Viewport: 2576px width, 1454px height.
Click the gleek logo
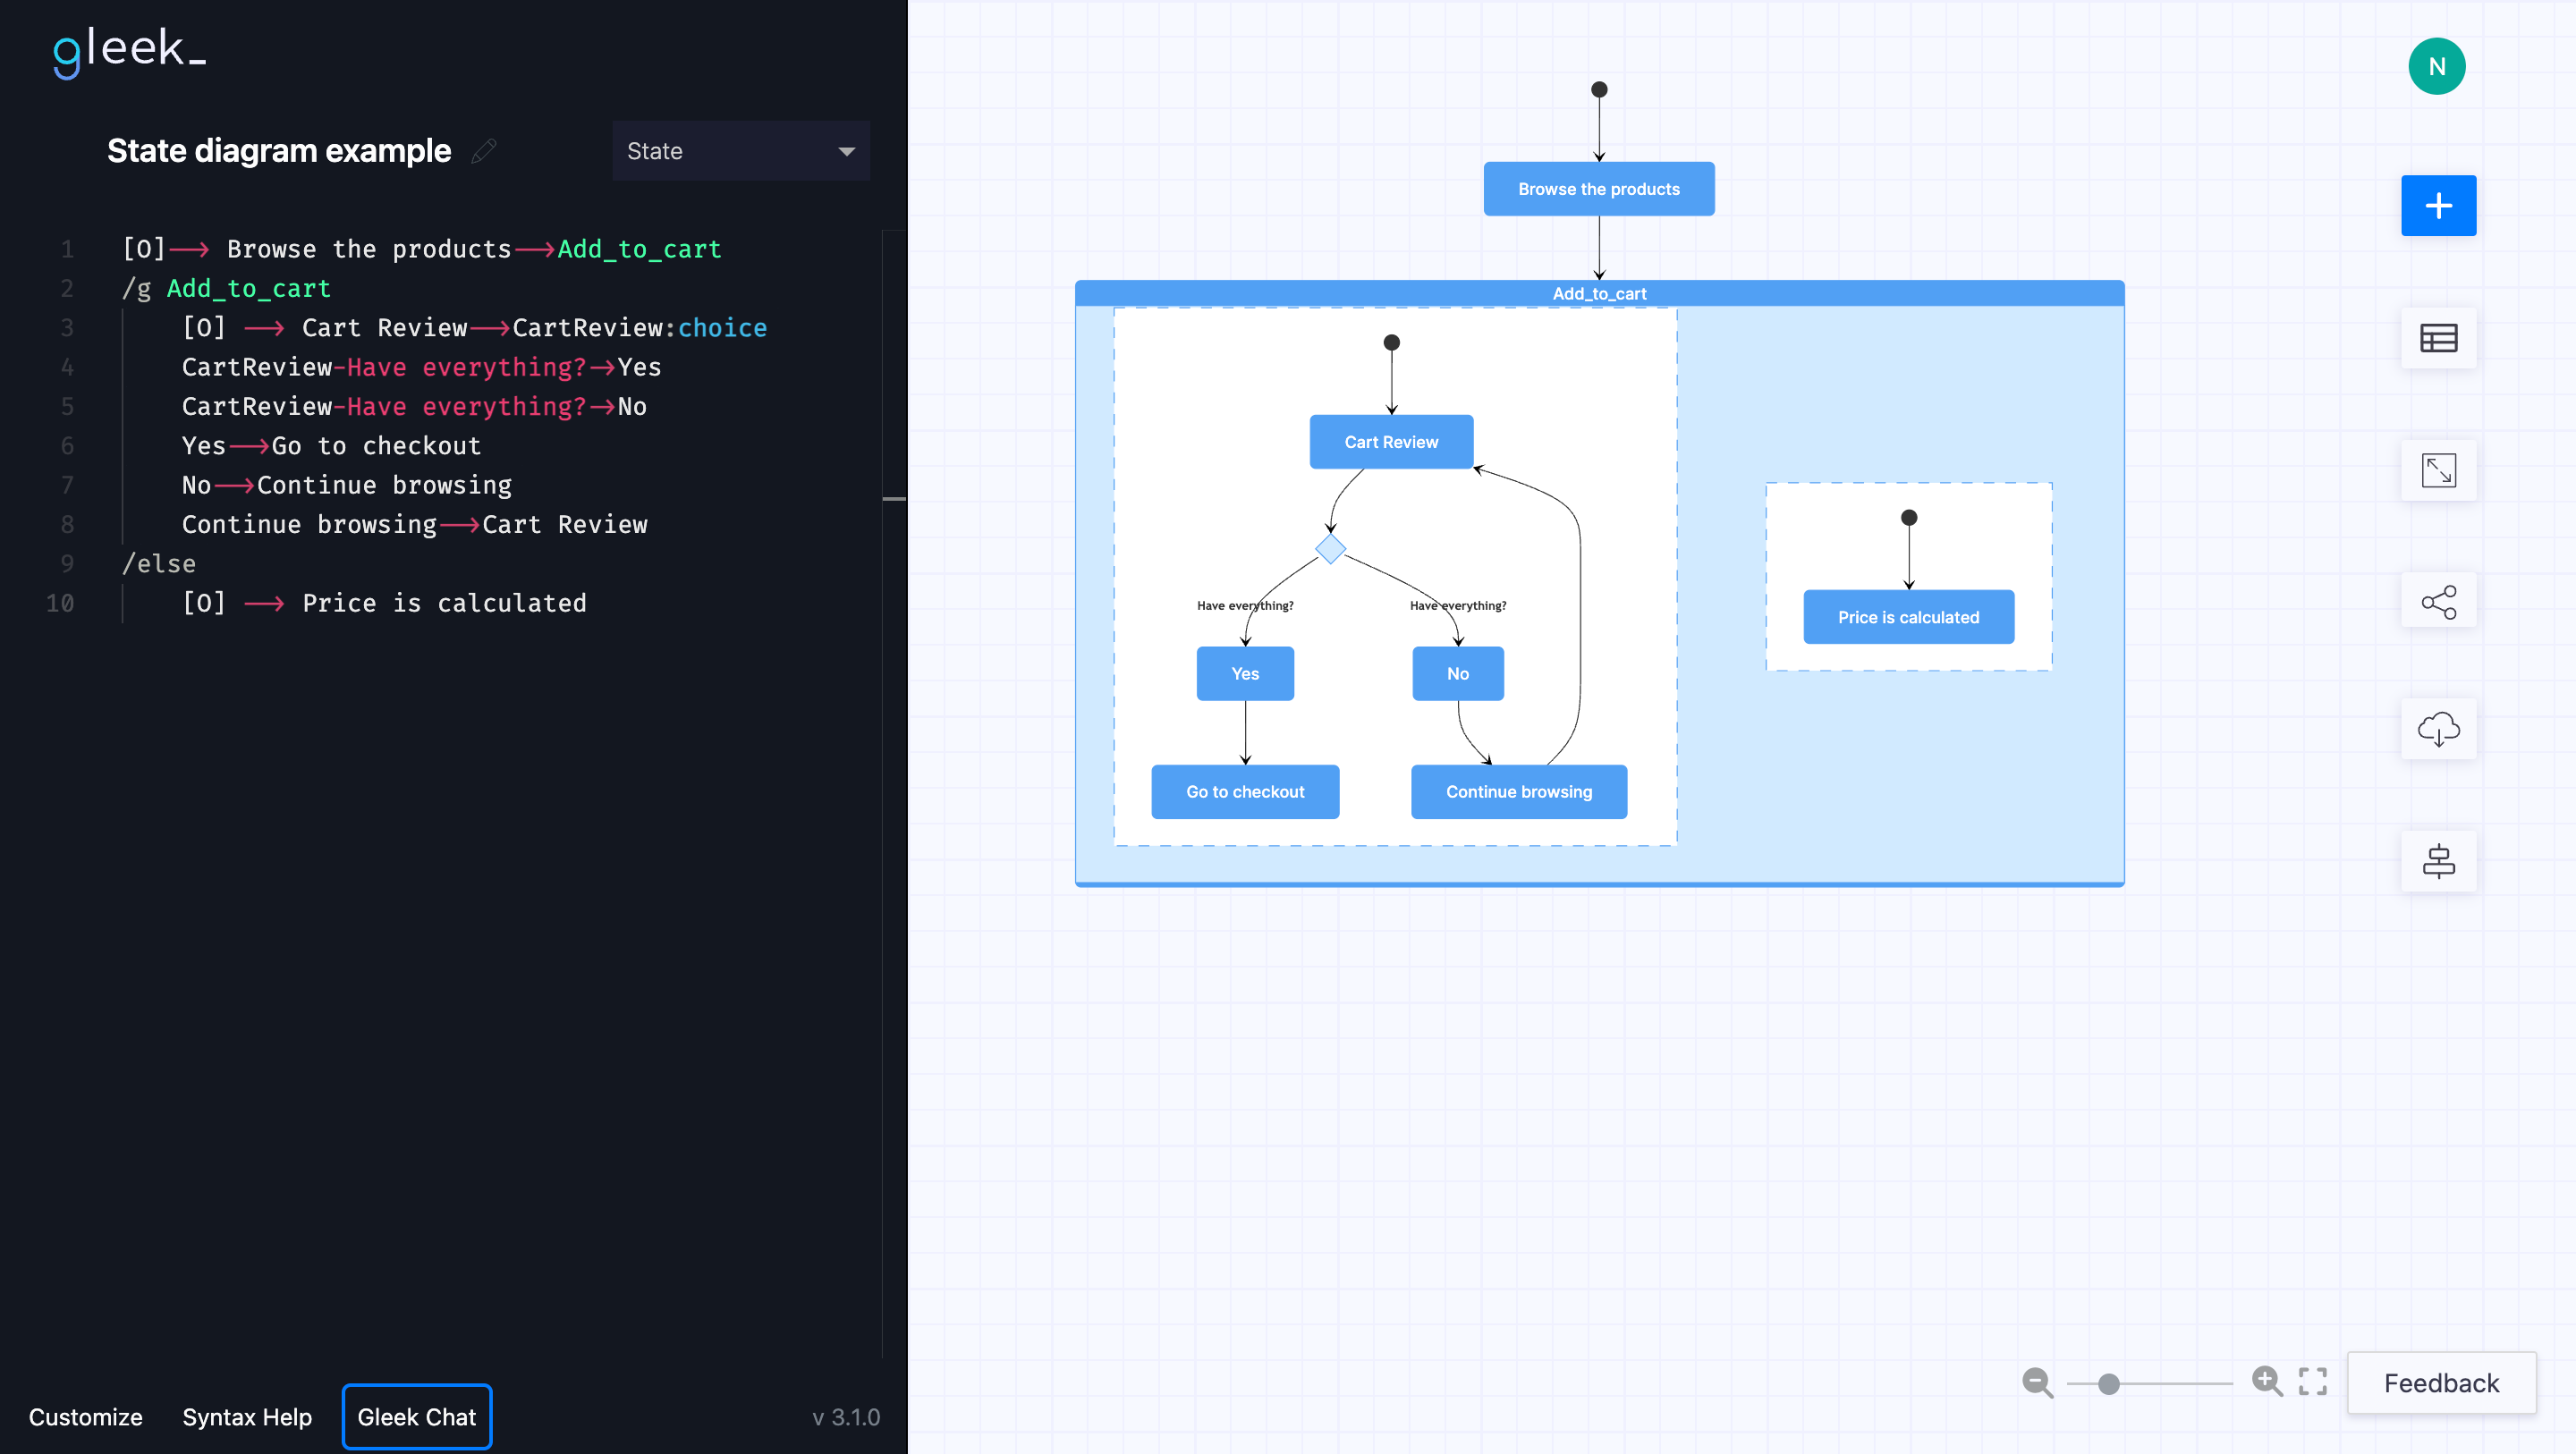(x=129, y=52)
